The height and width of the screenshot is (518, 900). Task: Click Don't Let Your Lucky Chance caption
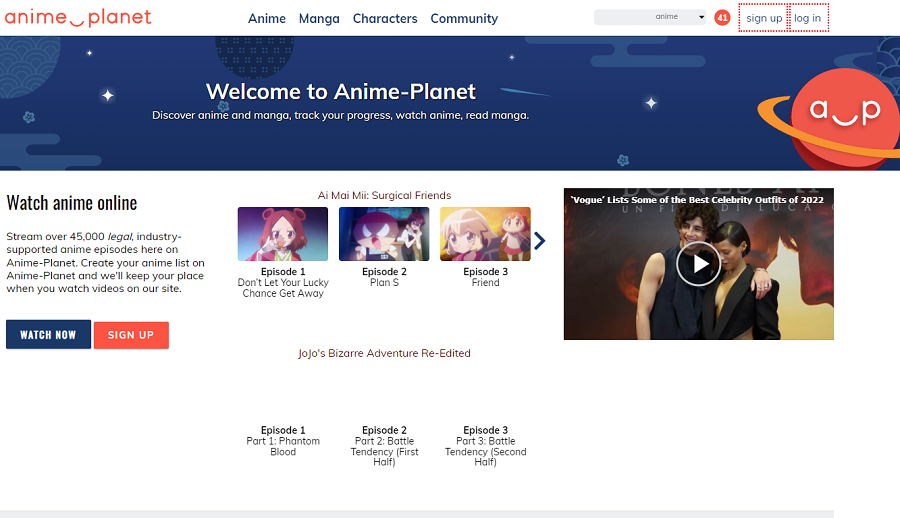click(283, 288)
